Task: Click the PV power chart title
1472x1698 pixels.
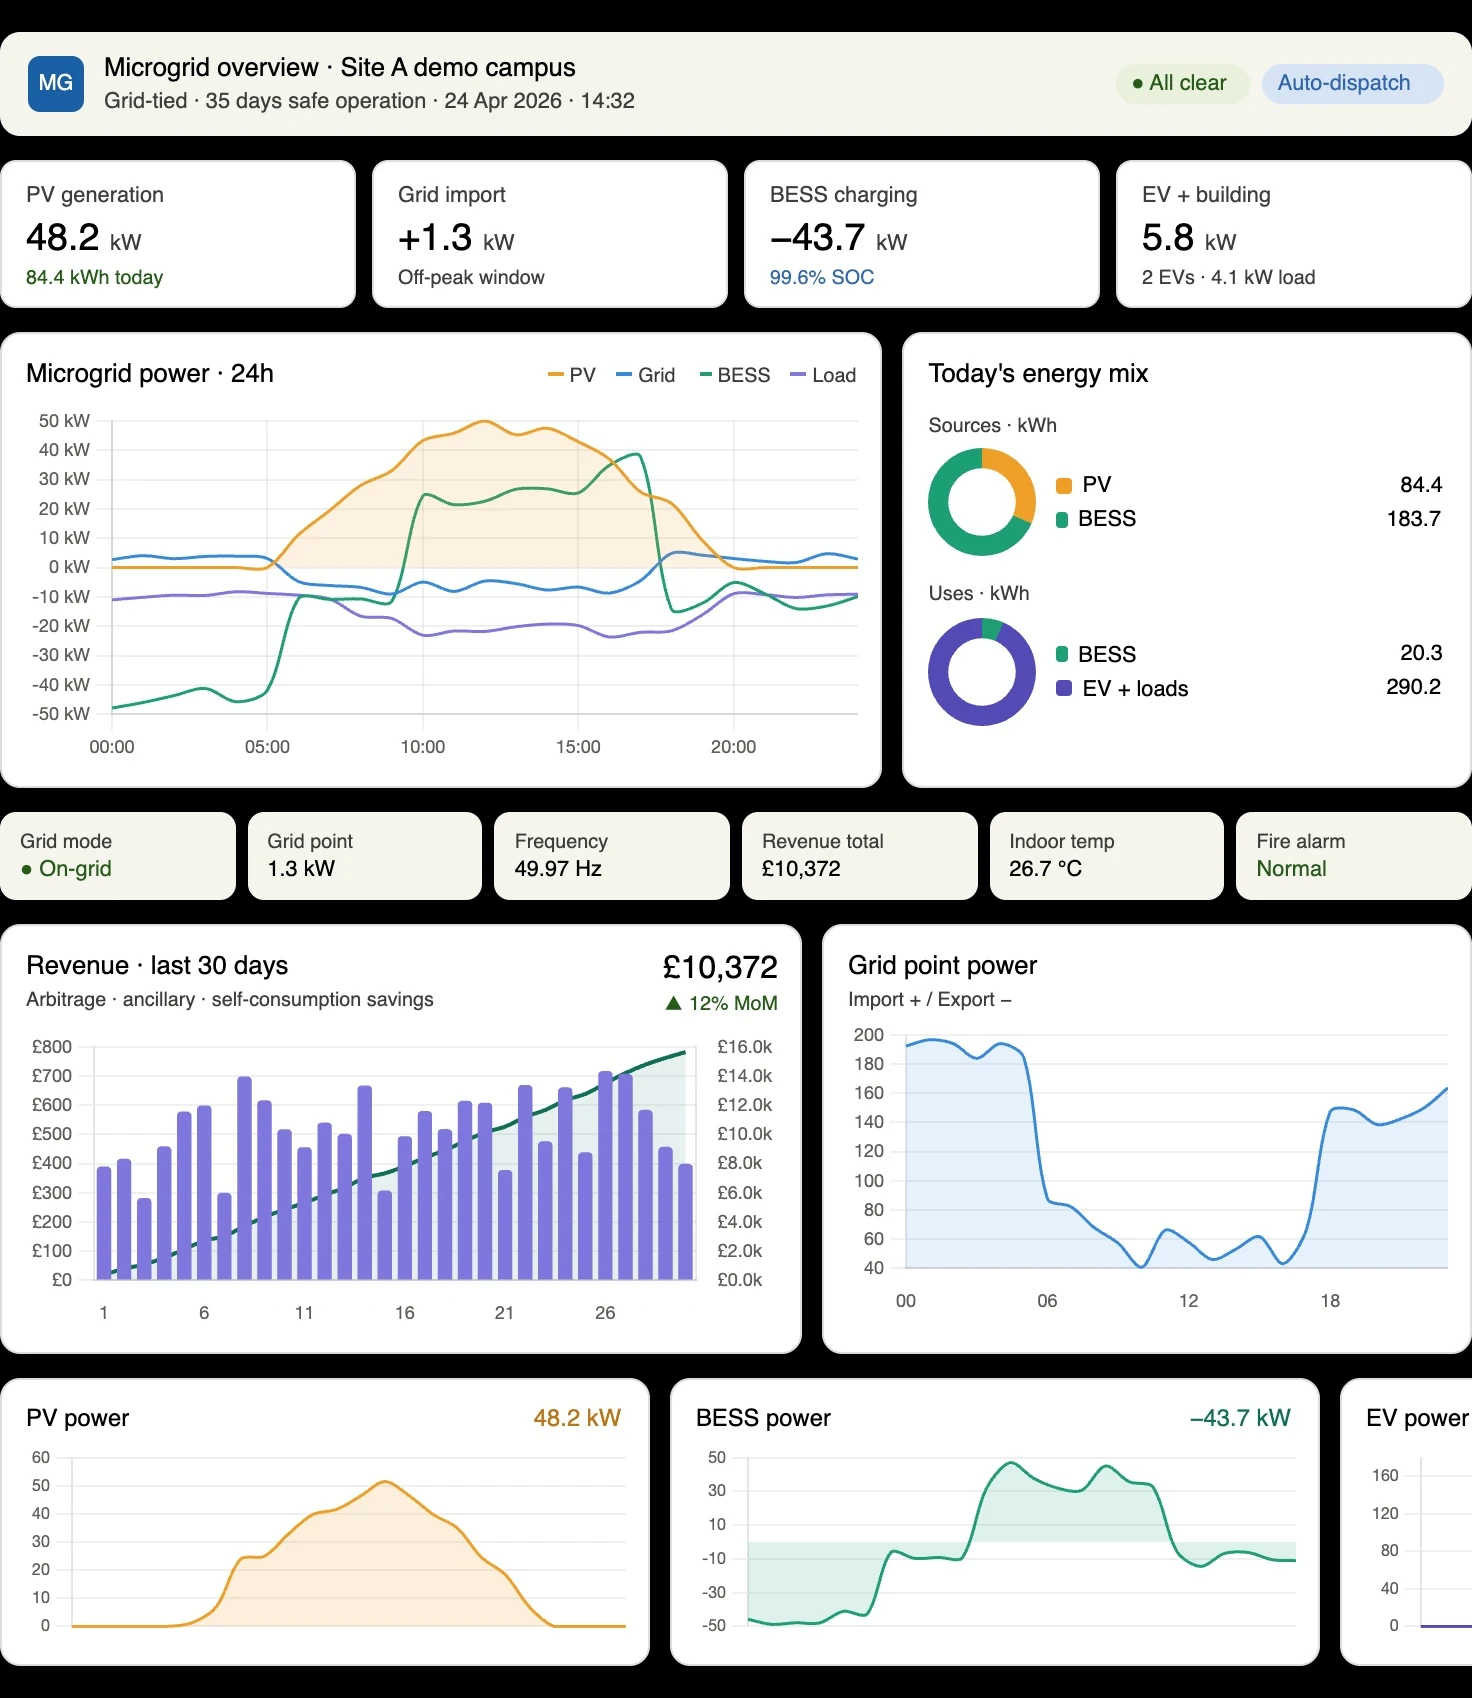Action: (x=78, y=1418)
